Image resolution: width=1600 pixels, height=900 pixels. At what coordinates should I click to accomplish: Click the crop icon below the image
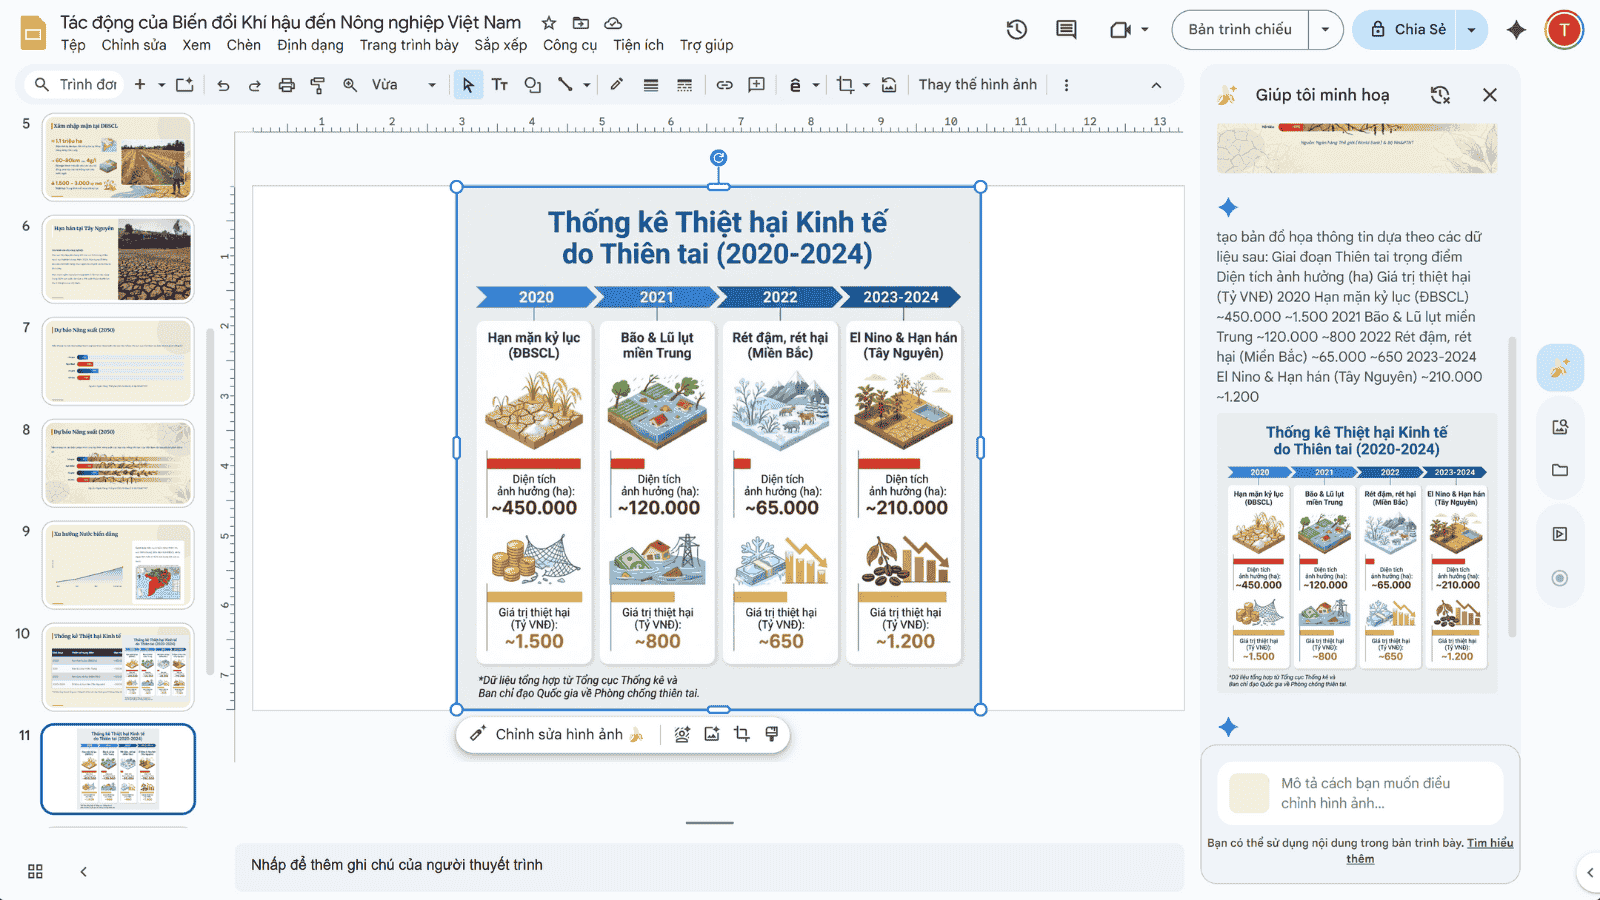[x=742, y=734]
